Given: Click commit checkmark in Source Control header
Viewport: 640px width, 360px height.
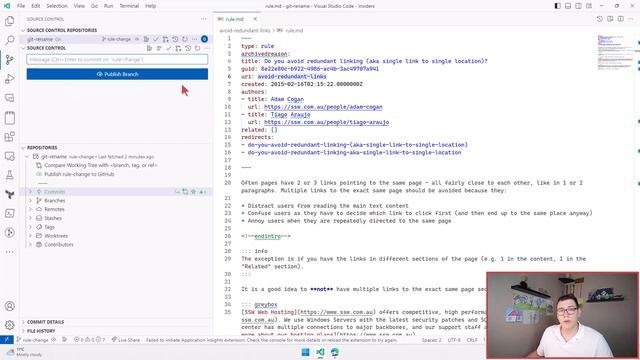Looking at the screenshot, I should [x=169, y=48].
